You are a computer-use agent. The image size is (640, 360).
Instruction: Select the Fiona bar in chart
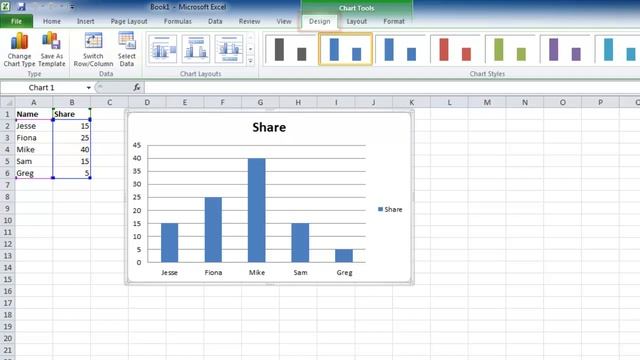coord(213,229)
